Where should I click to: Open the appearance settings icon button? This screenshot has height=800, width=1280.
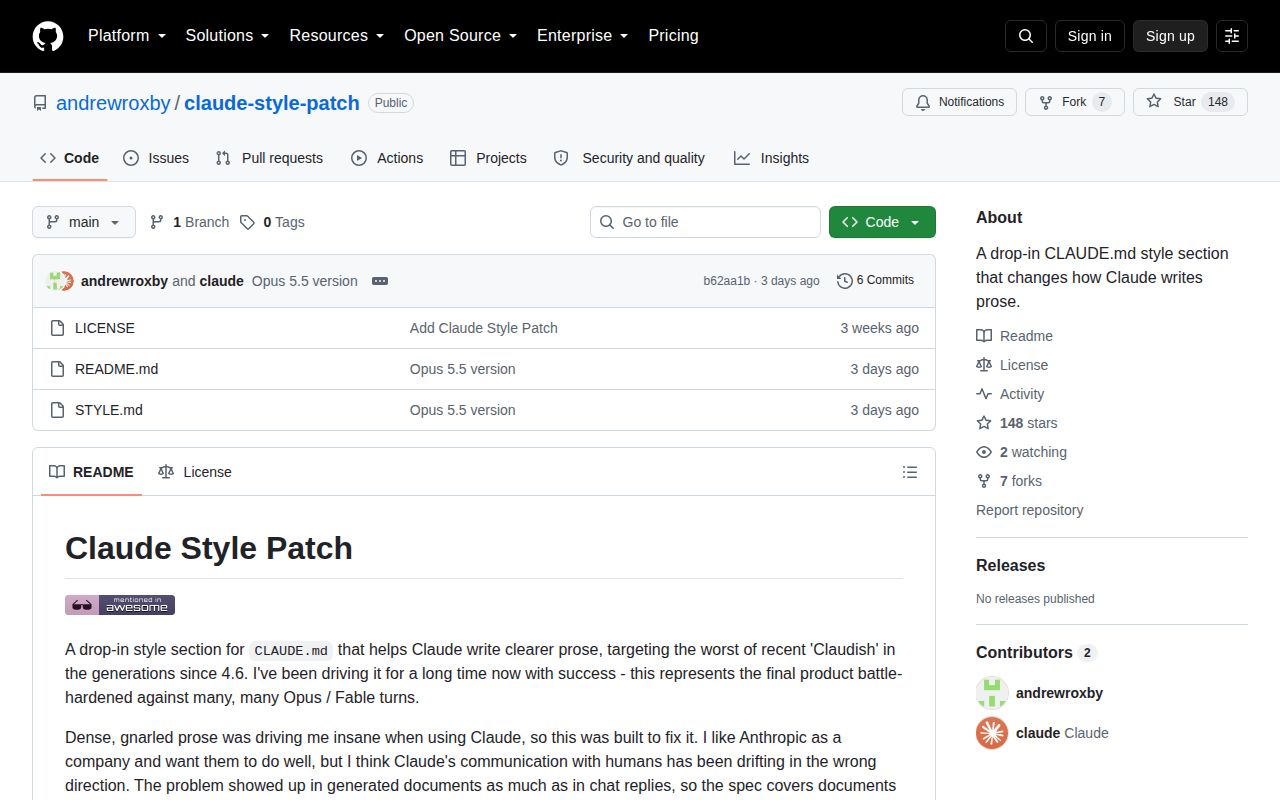[1232, 36]
